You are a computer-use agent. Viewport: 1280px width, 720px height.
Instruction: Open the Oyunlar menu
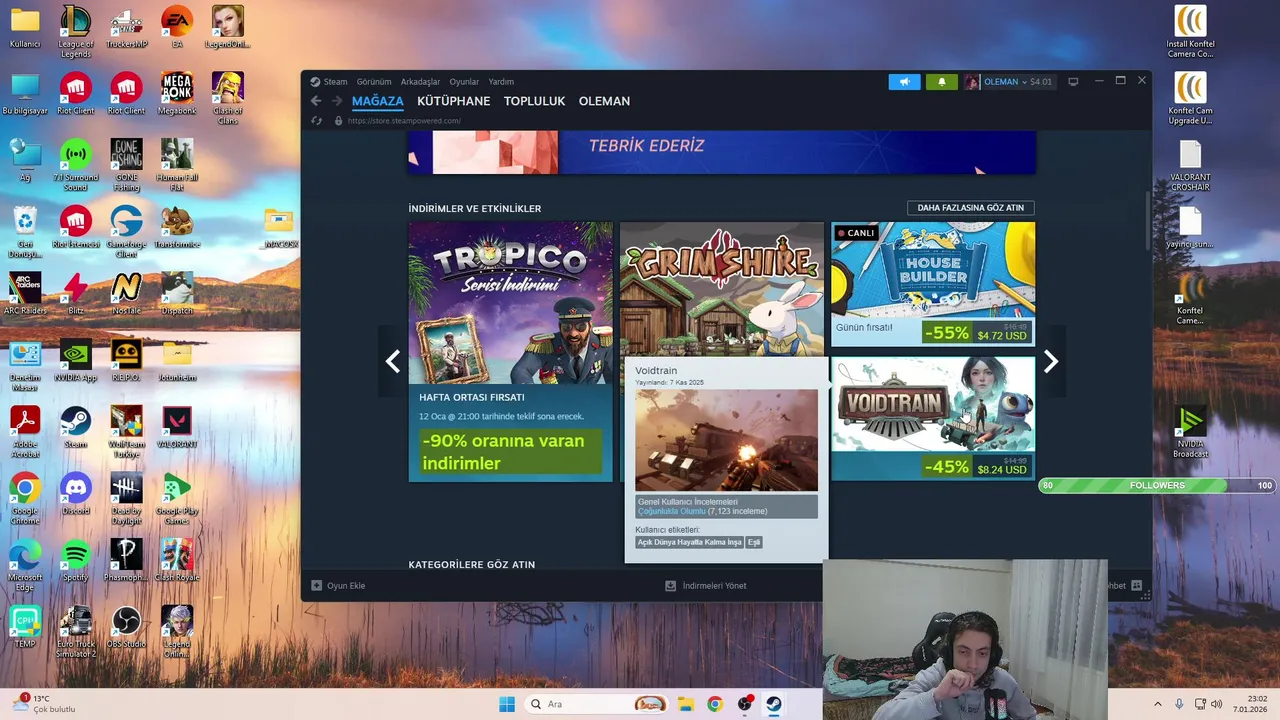pyautogui.click(x=464, y=82)
